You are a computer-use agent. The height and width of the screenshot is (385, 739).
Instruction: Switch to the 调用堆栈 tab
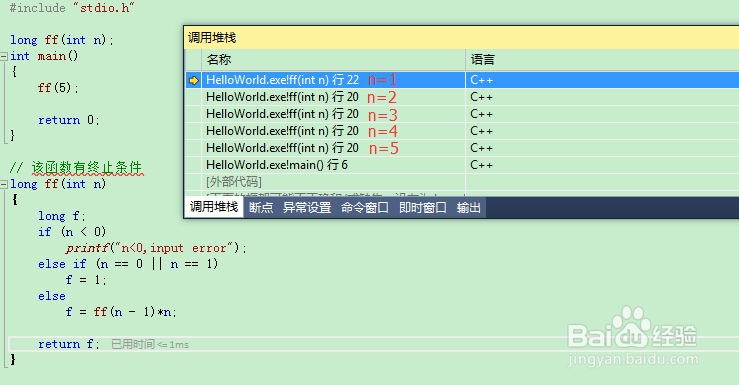[x=214, y=207]
